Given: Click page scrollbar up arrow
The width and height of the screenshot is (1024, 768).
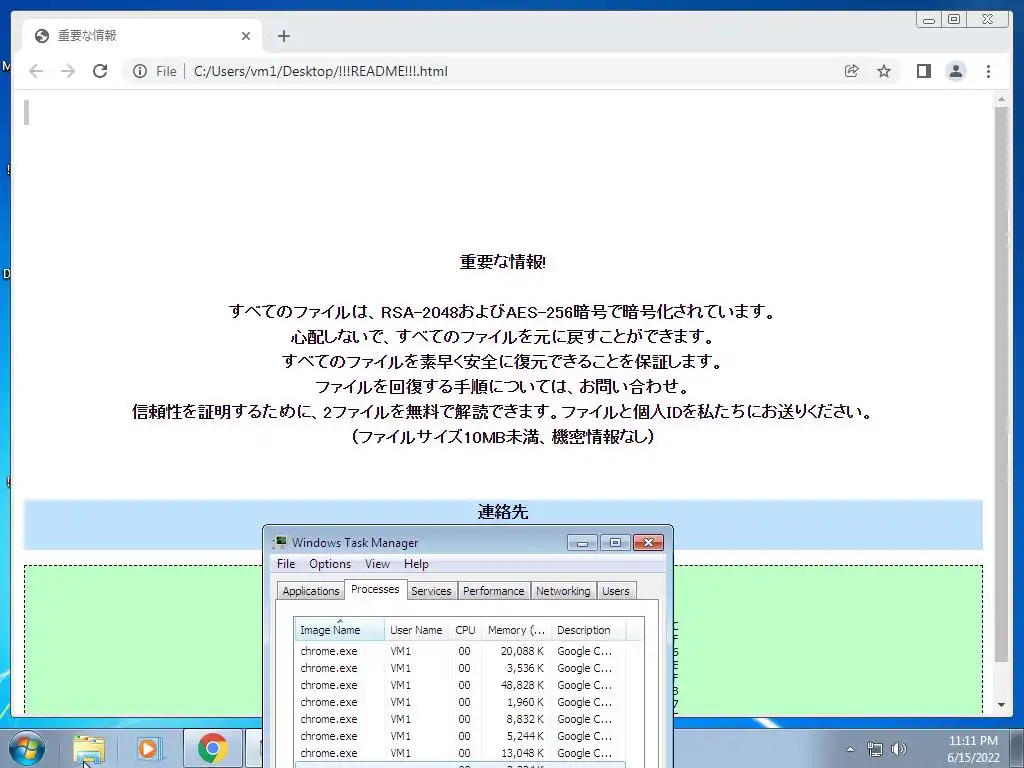Looking at the screenshot, I should click(x=1001, y=99).
